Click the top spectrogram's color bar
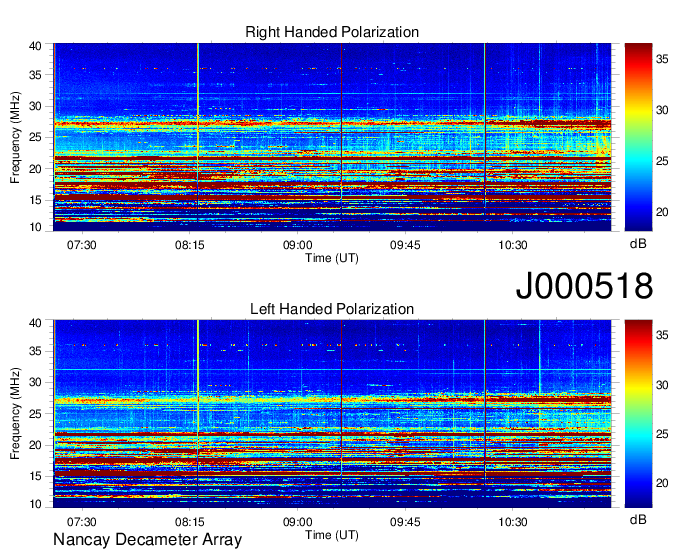 638,137
